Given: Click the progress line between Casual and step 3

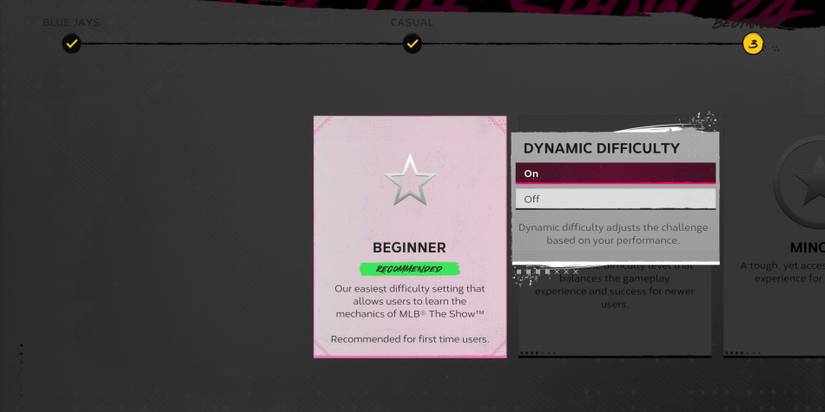Looking at the screenshot, I should [x=580, y=44].
